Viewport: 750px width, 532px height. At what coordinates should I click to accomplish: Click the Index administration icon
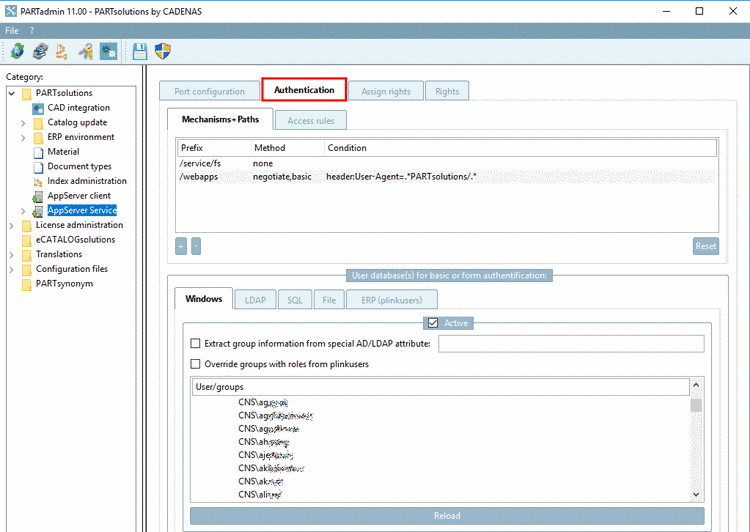[x=38, y=182]
